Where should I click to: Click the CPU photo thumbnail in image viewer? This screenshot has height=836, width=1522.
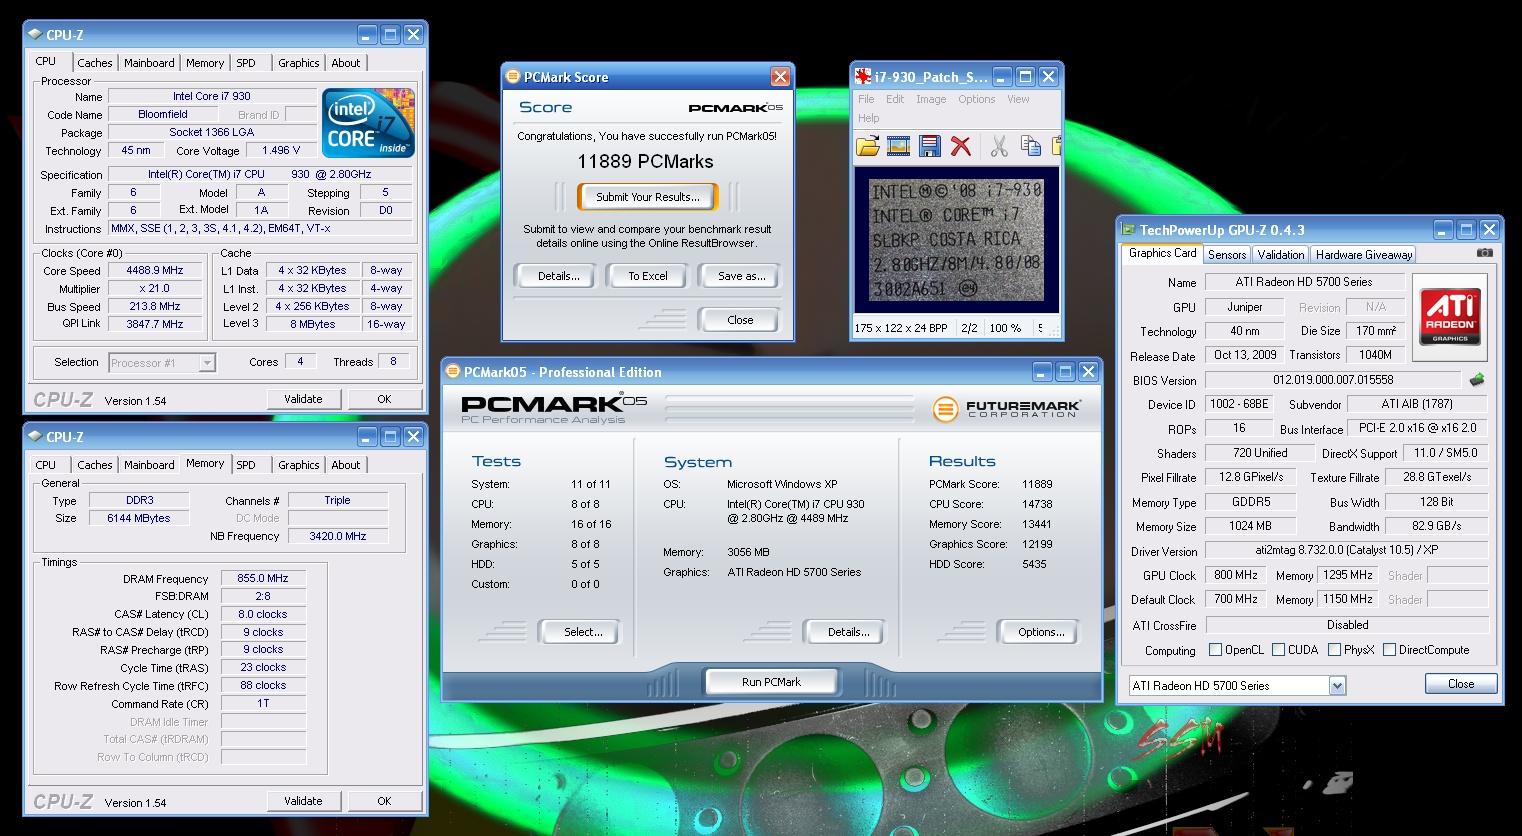click(x=957, y=241)
